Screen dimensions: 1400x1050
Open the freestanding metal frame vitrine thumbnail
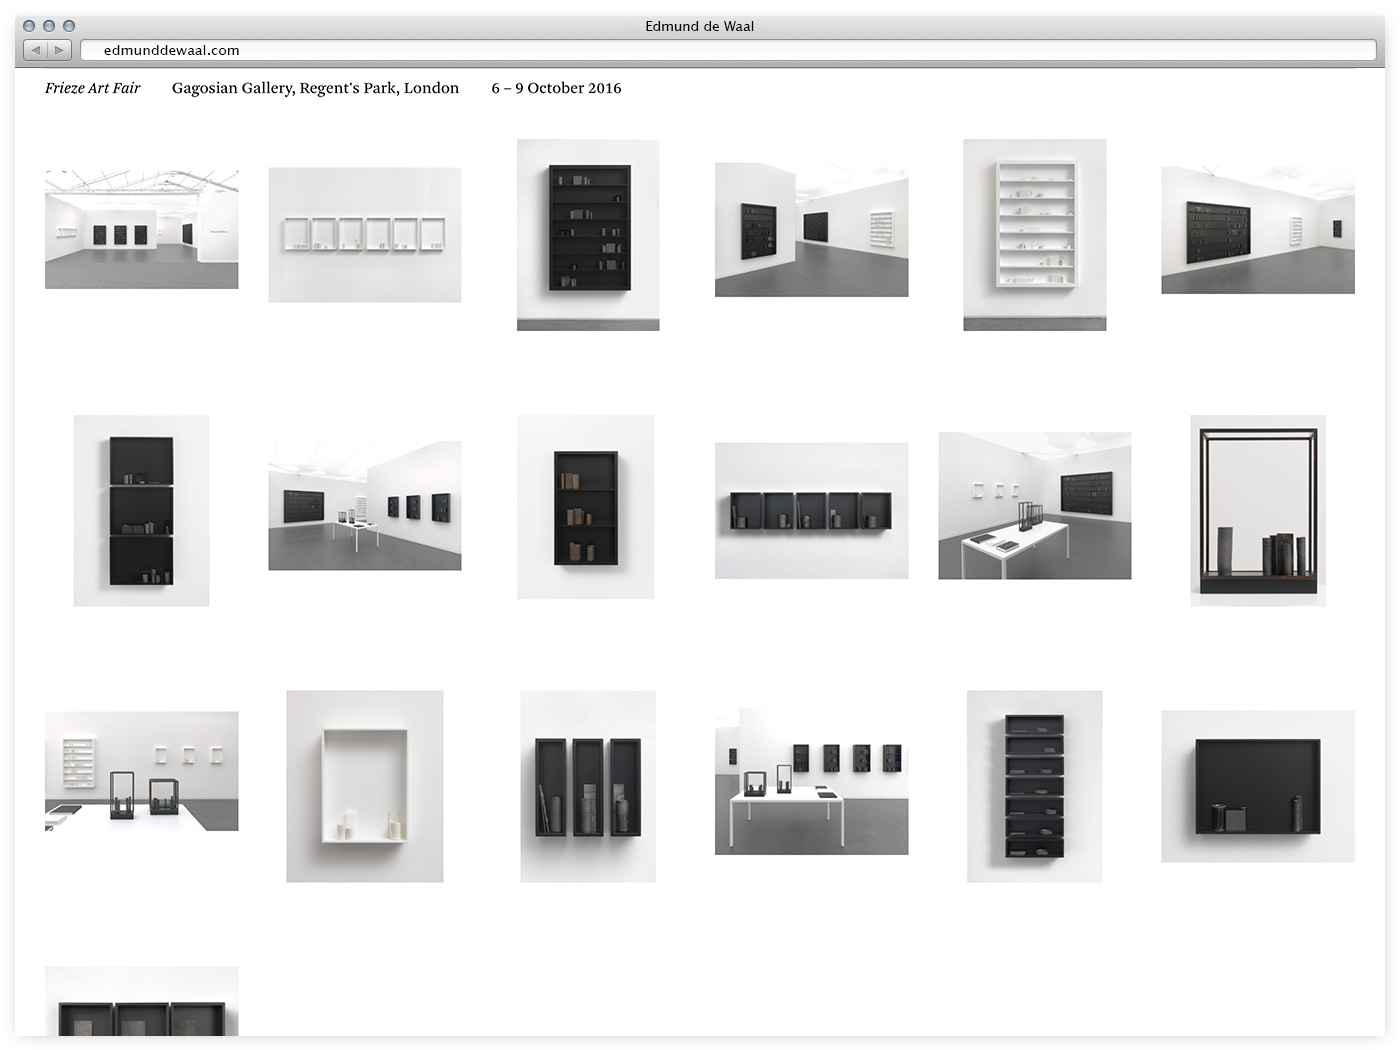click(x=1257, y=510)
